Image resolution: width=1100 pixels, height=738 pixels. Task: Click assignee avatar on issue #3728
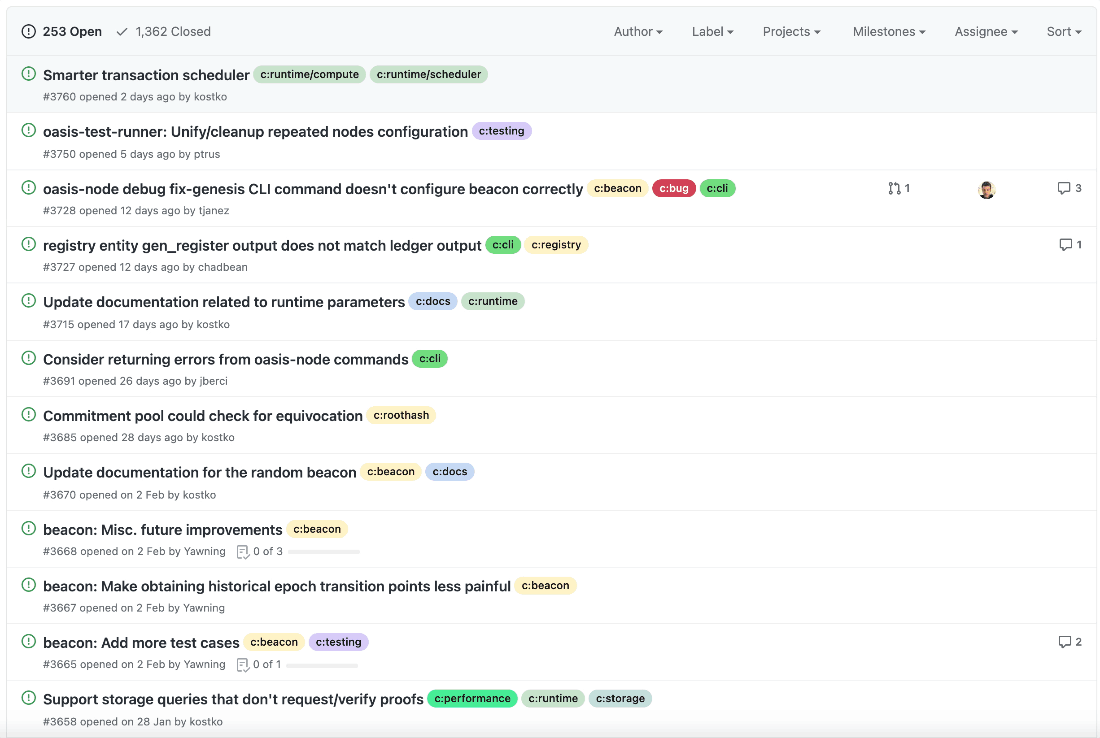[986, 189]
